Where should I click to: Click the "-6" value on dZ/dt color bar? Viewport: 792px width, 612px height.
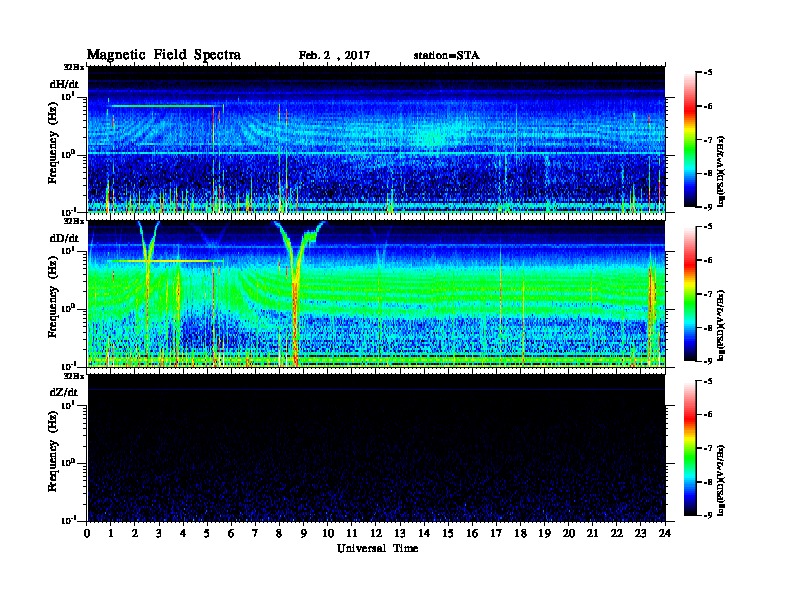click(x=708, y=415)
